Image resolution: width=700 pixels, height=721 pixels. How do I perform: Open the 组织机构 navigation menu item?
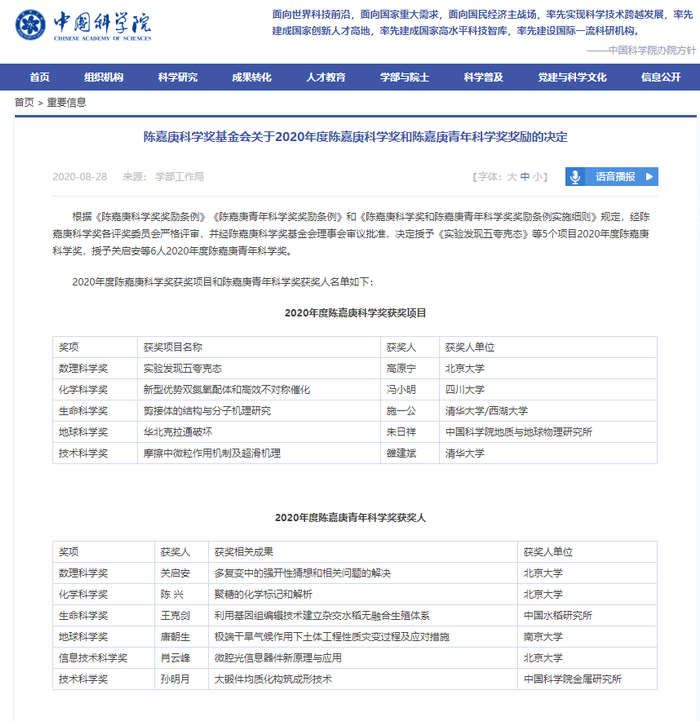(103, 77)
